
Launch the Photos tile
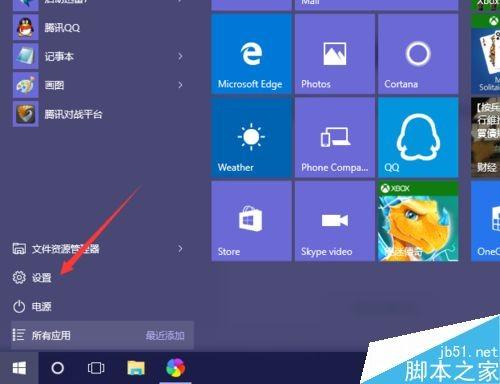[x=335, y=54]
